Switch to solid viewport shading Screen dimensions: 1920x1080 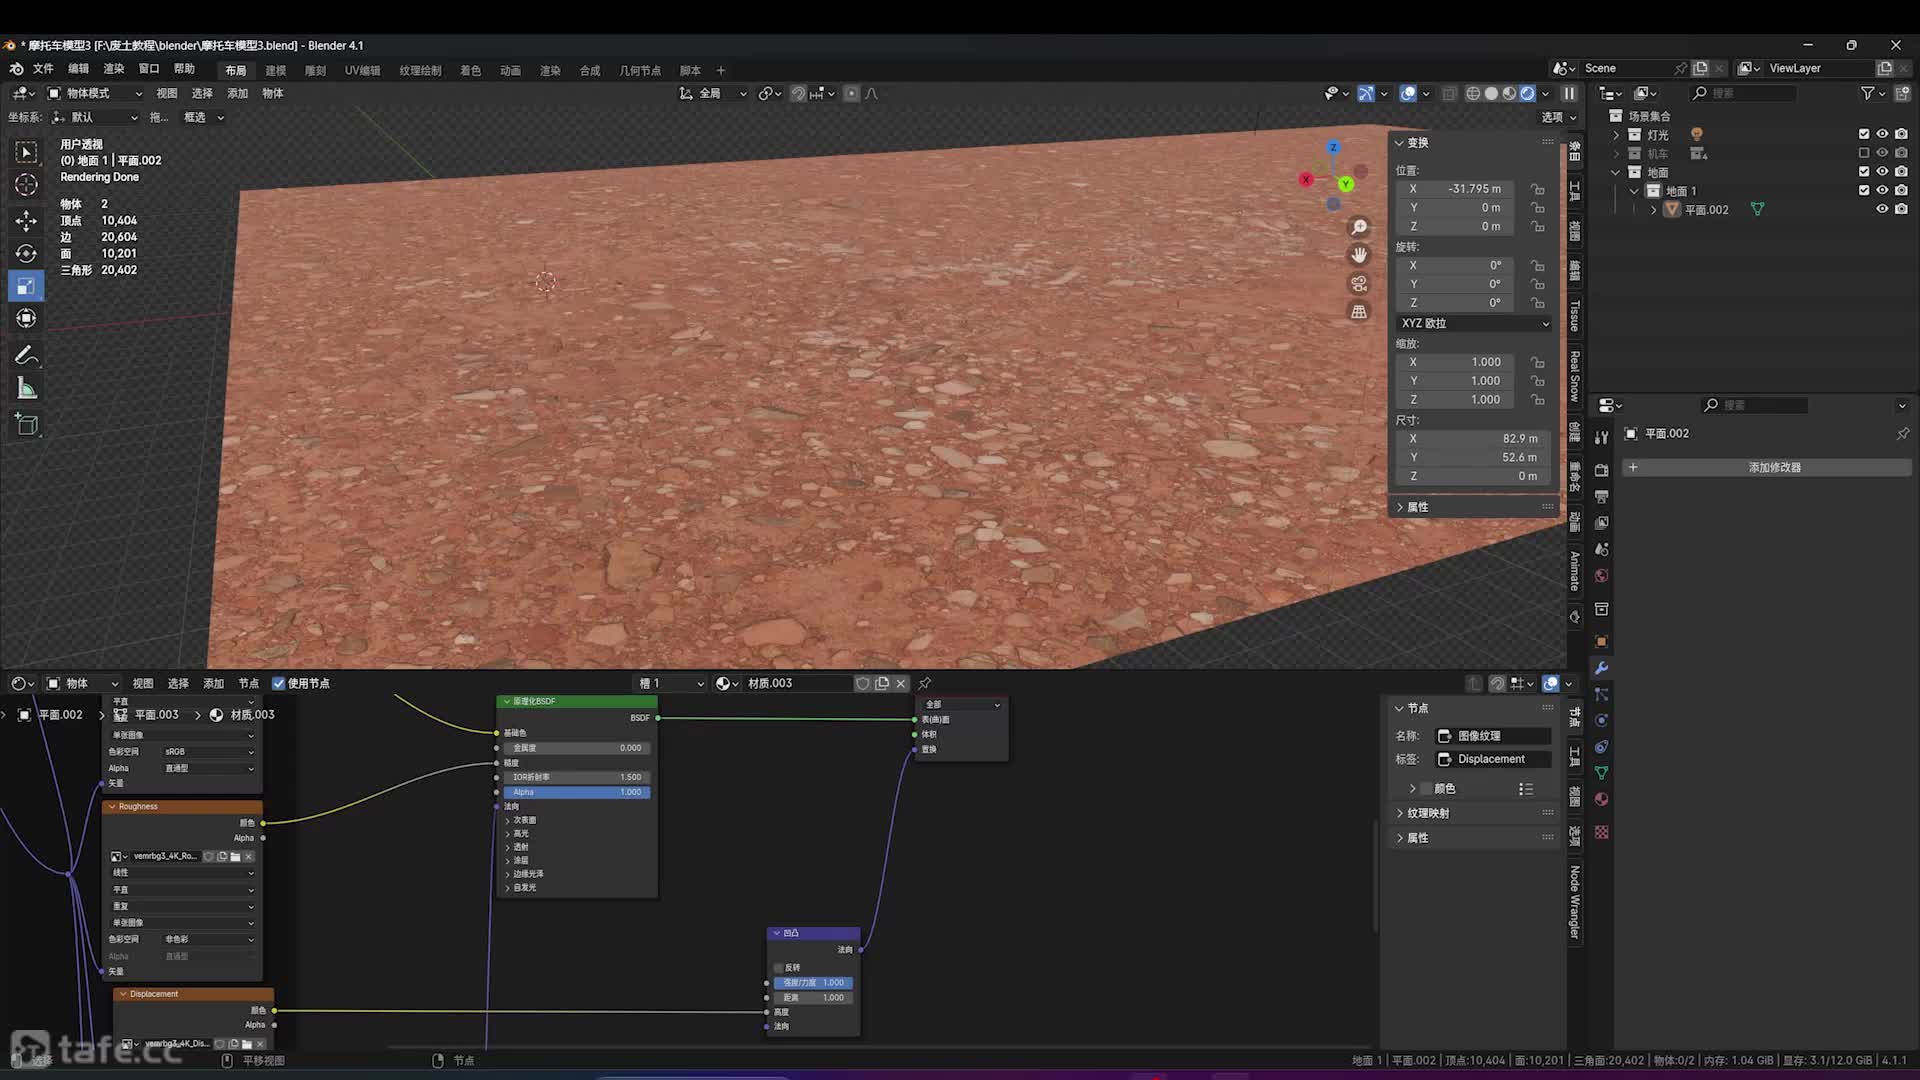(1491, 93)
